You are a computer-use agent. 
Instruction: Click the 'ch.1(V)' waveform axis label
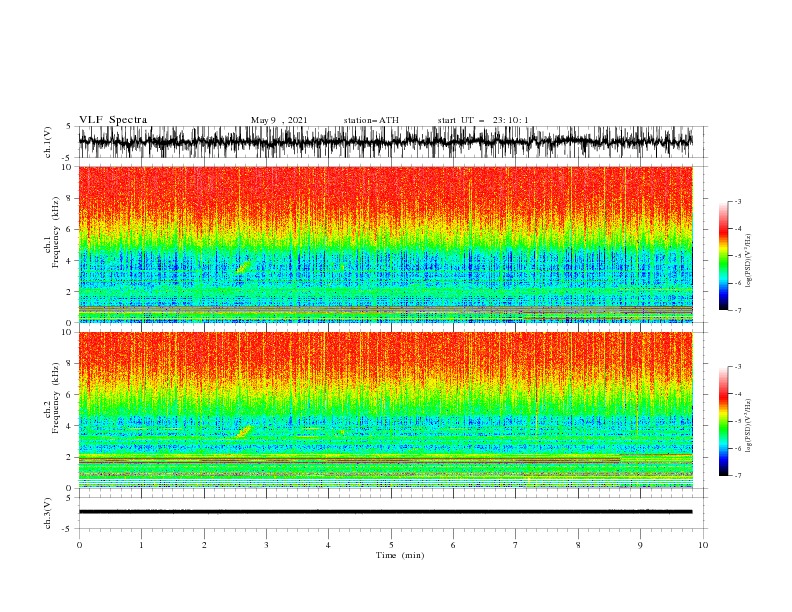point(48,142)
